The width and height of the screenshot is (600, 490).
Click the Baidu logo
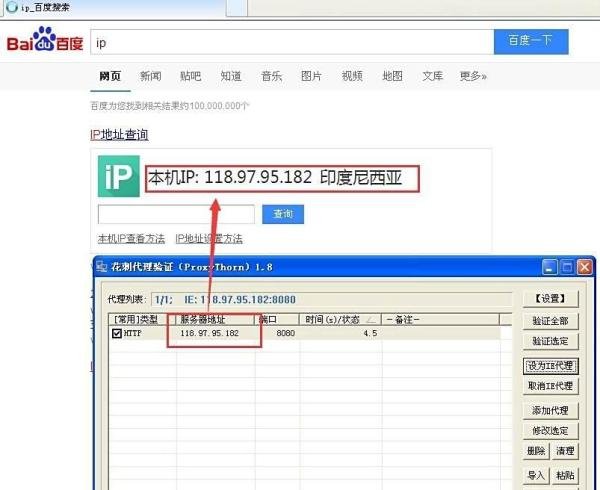coord(45,39)
